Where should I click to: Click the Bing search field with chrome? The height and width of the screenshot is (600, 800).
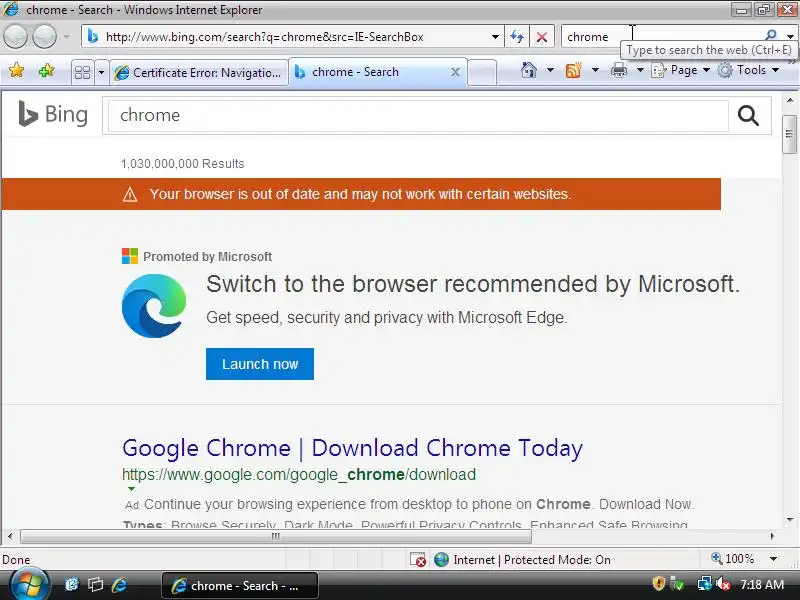[x=418, y=116]
